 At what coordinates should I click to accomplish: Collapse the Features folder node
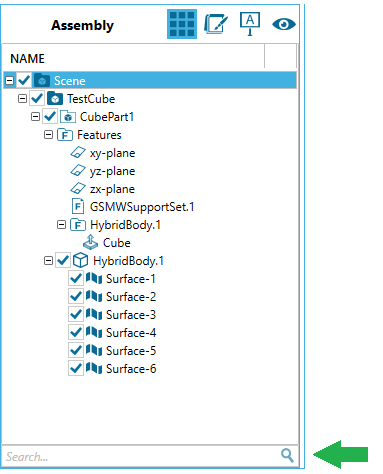48,135
